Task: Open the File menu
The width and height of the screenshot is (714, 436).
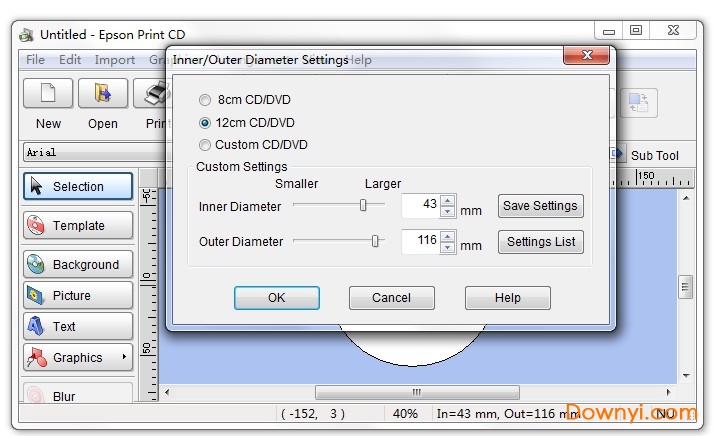Action: pyautogui.click(x=35, y=60)
